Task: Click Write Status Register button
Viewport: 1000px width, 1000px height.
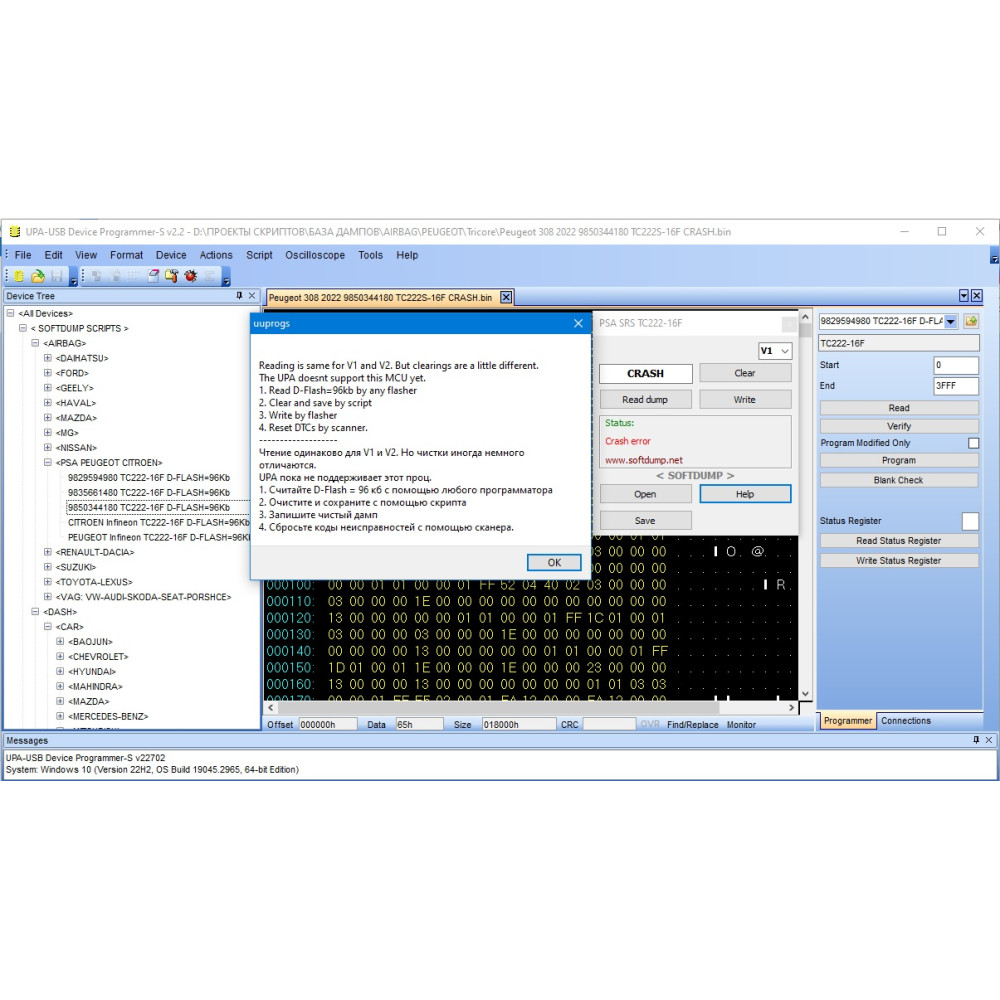Action: pos(899,561)
